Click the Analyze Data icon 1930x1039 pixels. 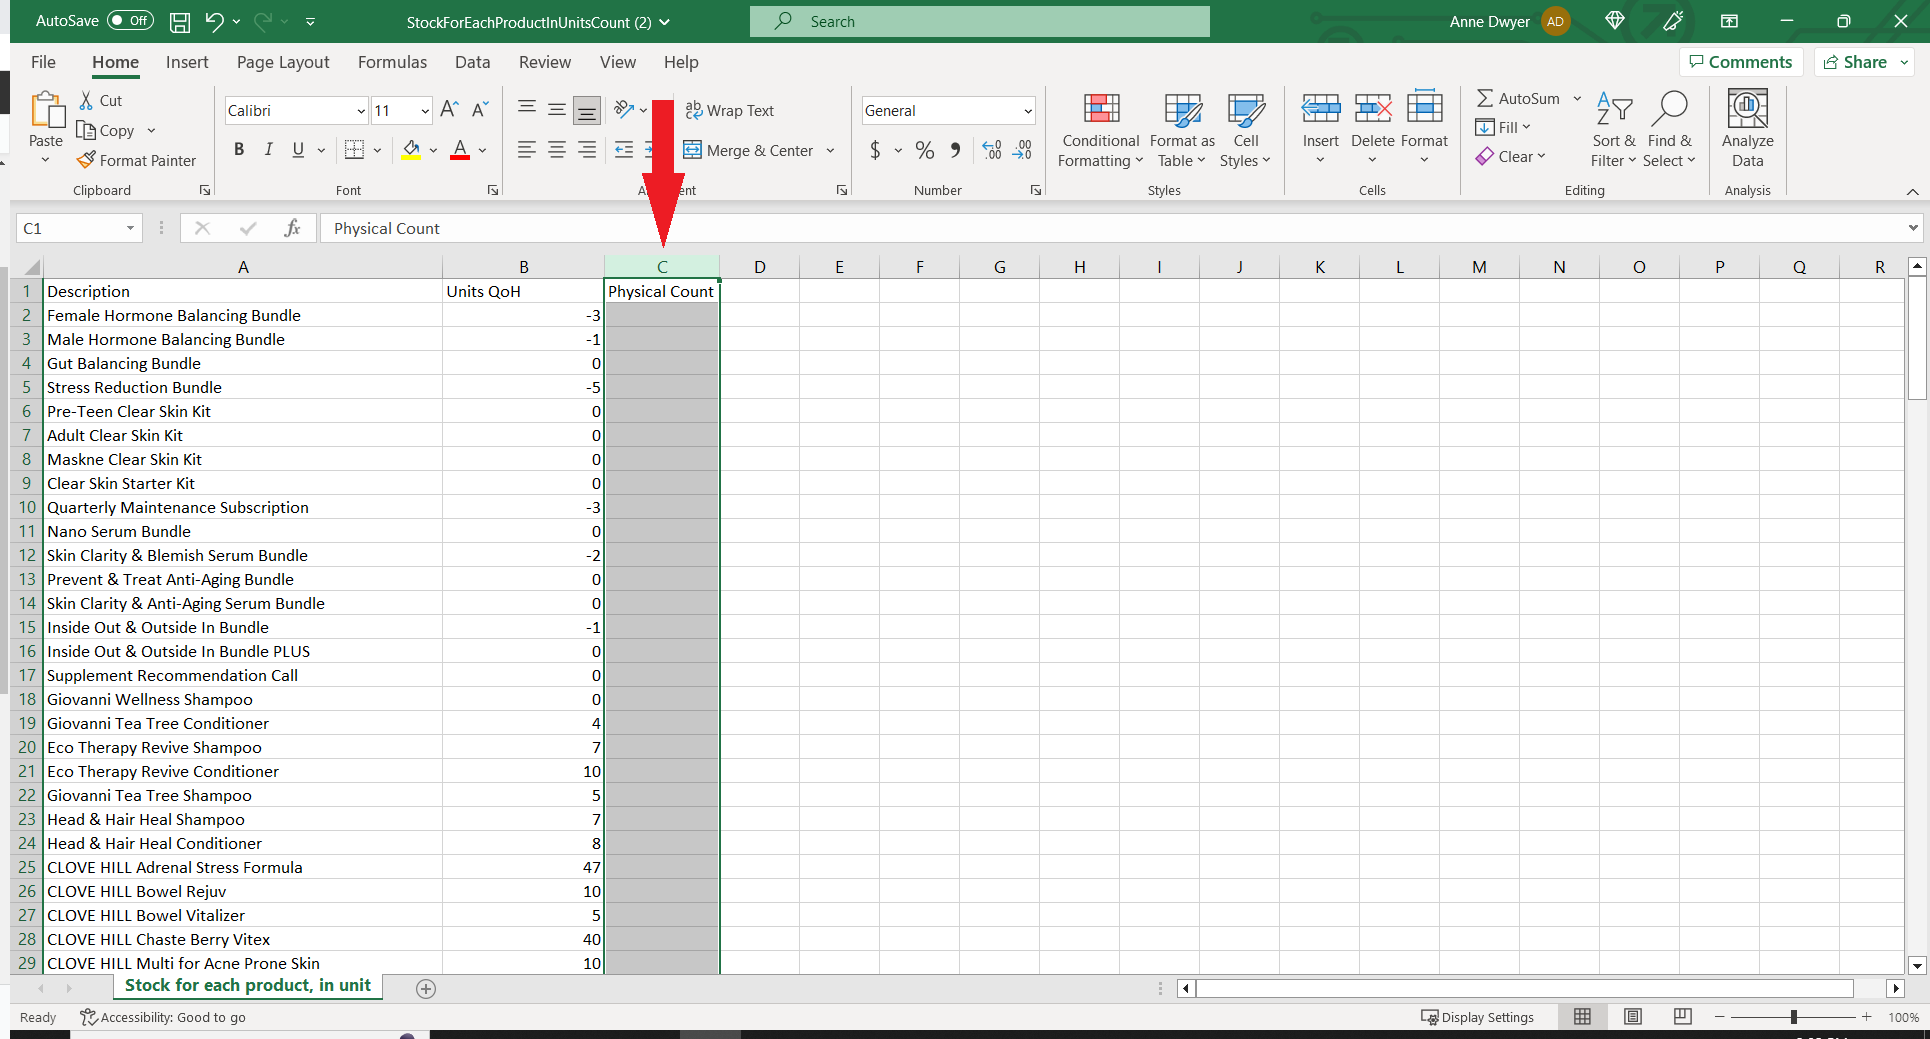pos(1747,108)
